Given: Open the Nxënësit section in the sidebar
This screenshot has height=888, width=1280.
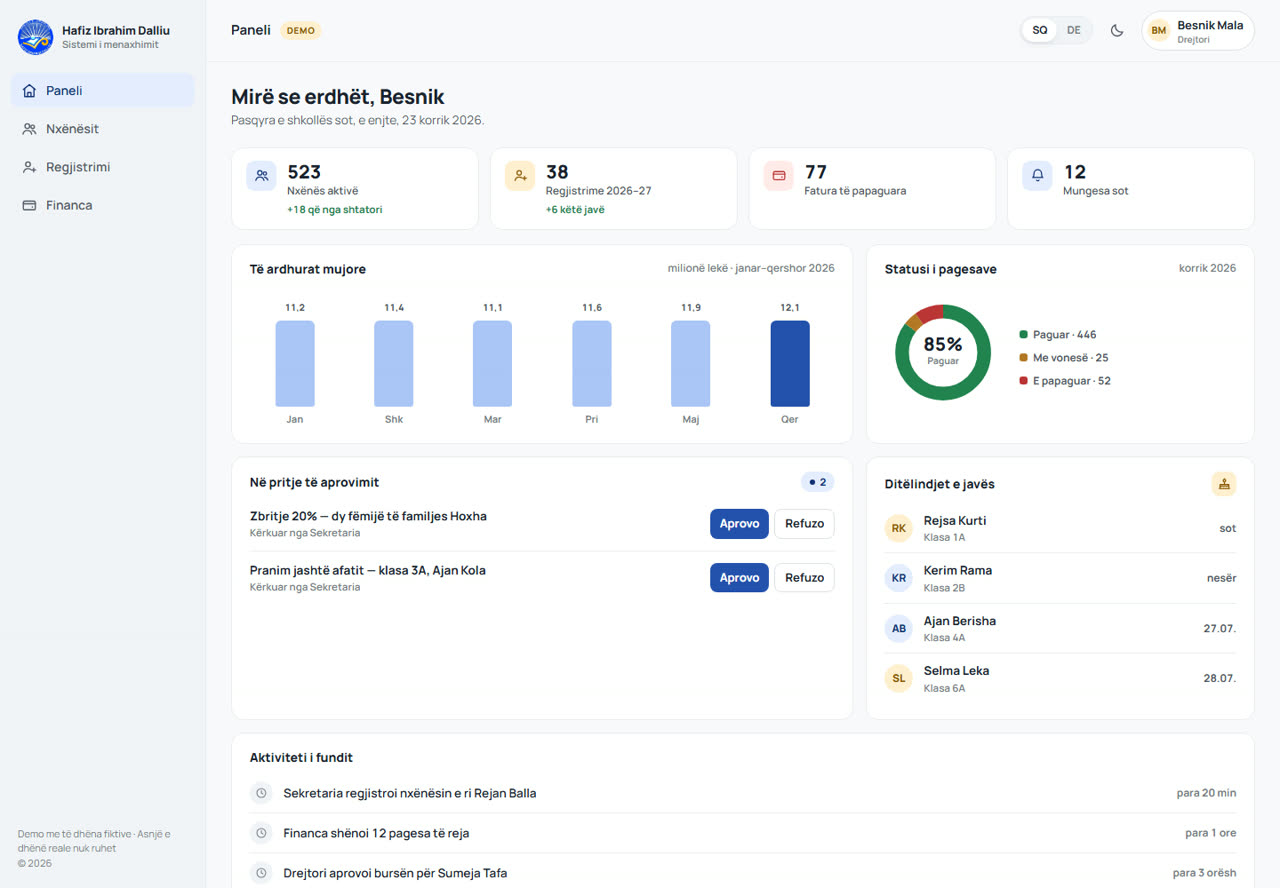Looking at the screenshot, I should pos(103,129).
